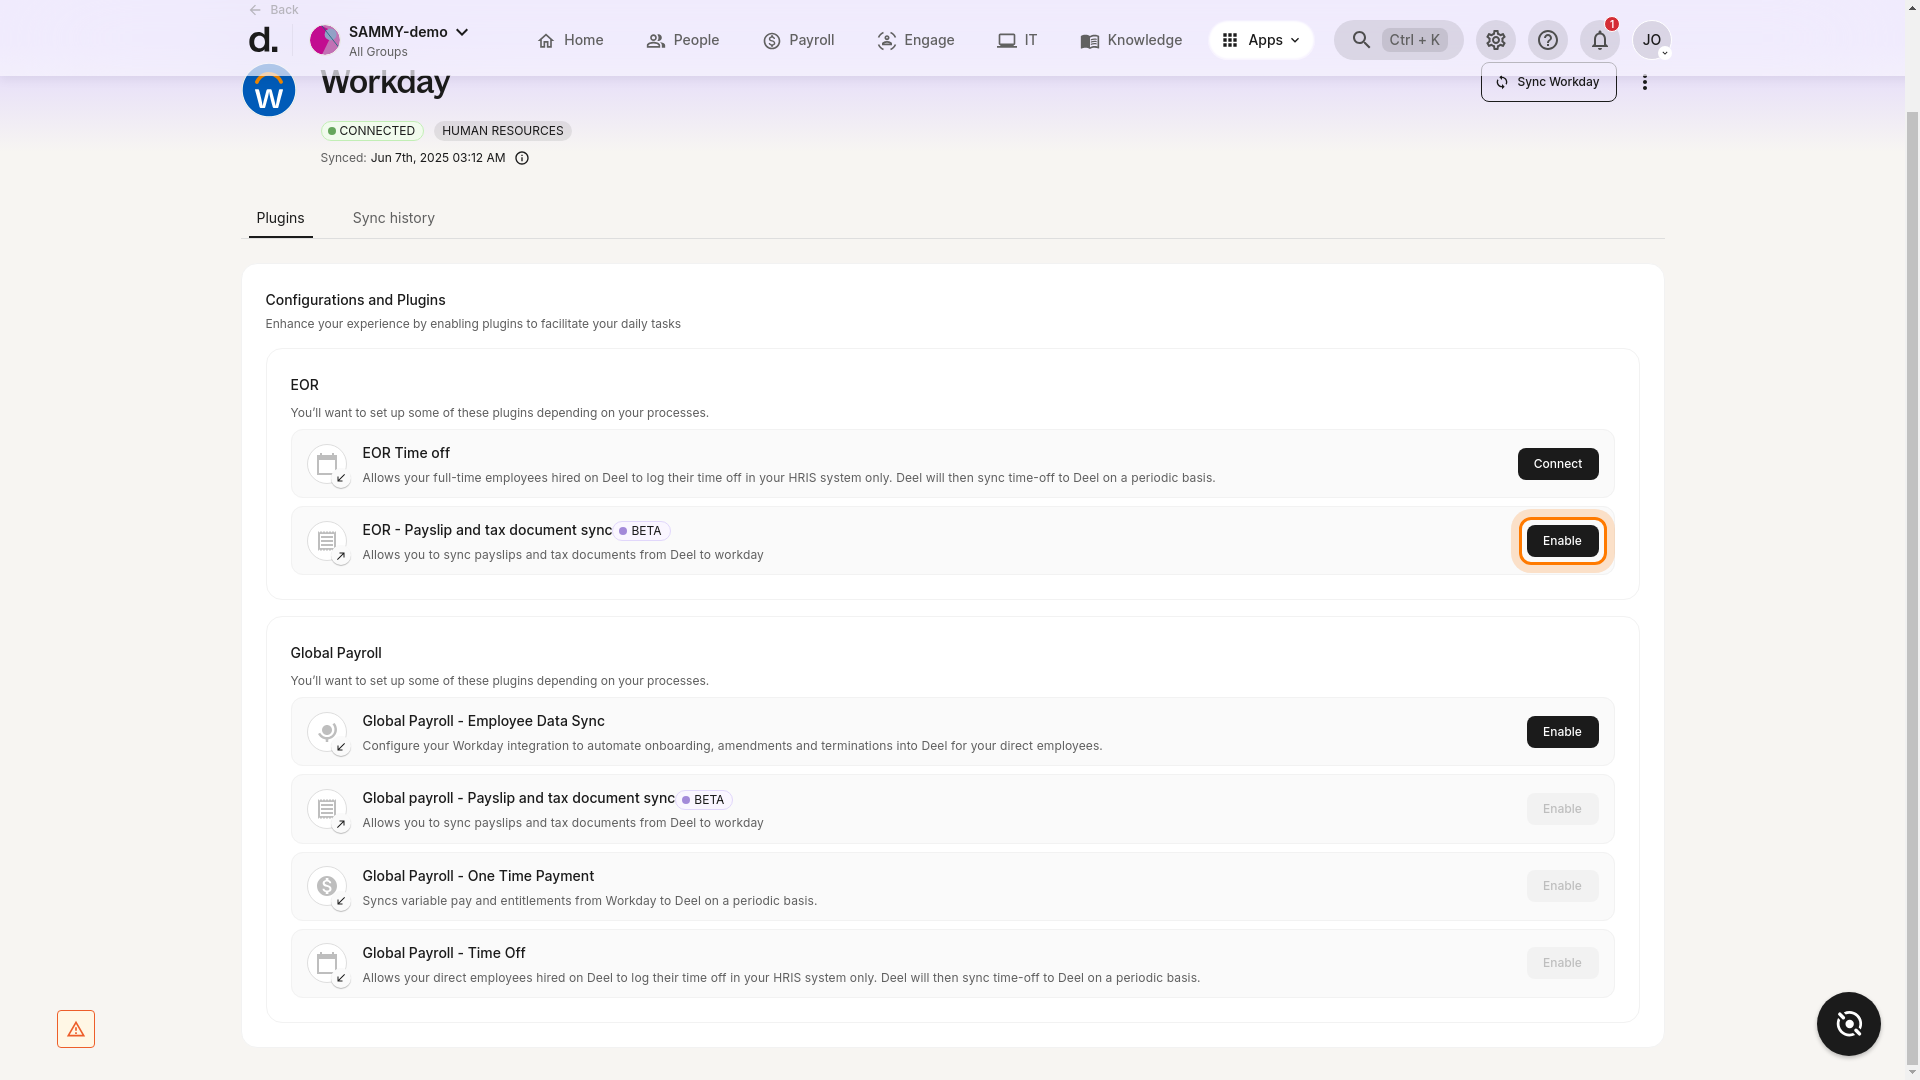The width and height of the screenshot is (1920, 1080).
Task: Click the SAMMY-demo organization avatar
Action: point(324,40)
